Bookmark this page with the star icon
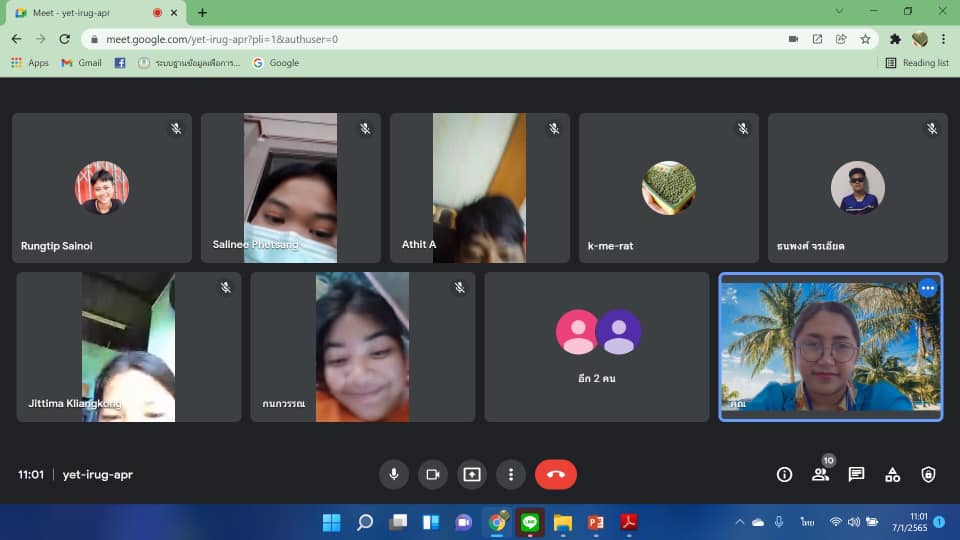This screenshot has width=960, height=540. 865,39
